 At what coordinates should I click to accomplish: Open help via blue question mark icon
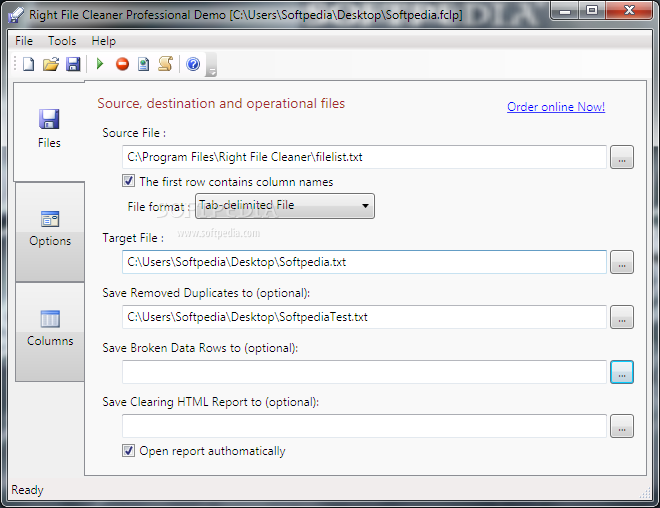[x=193, y=64]
